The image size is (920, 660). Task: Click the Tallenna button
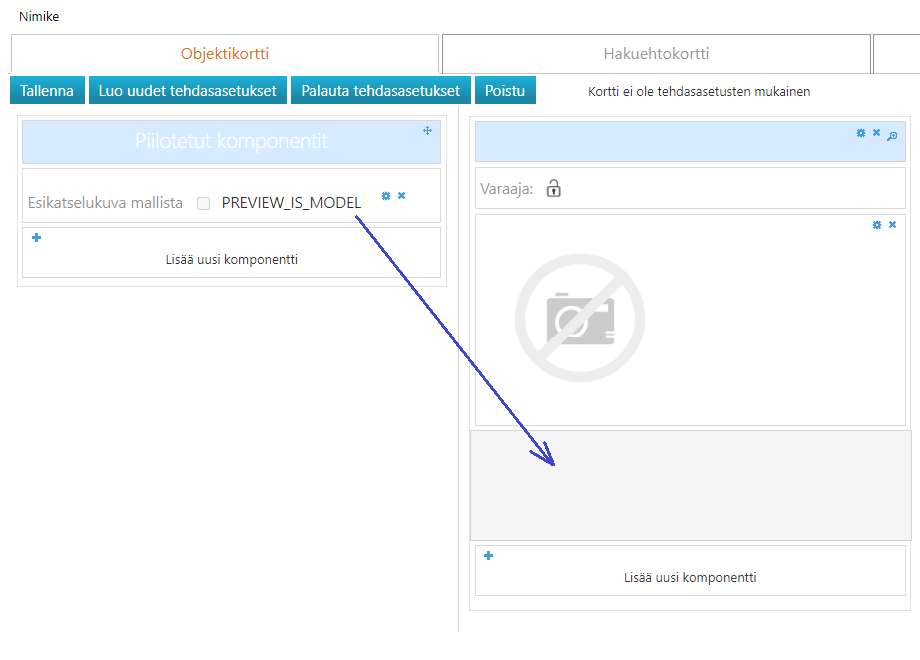(x=47, y=91)
